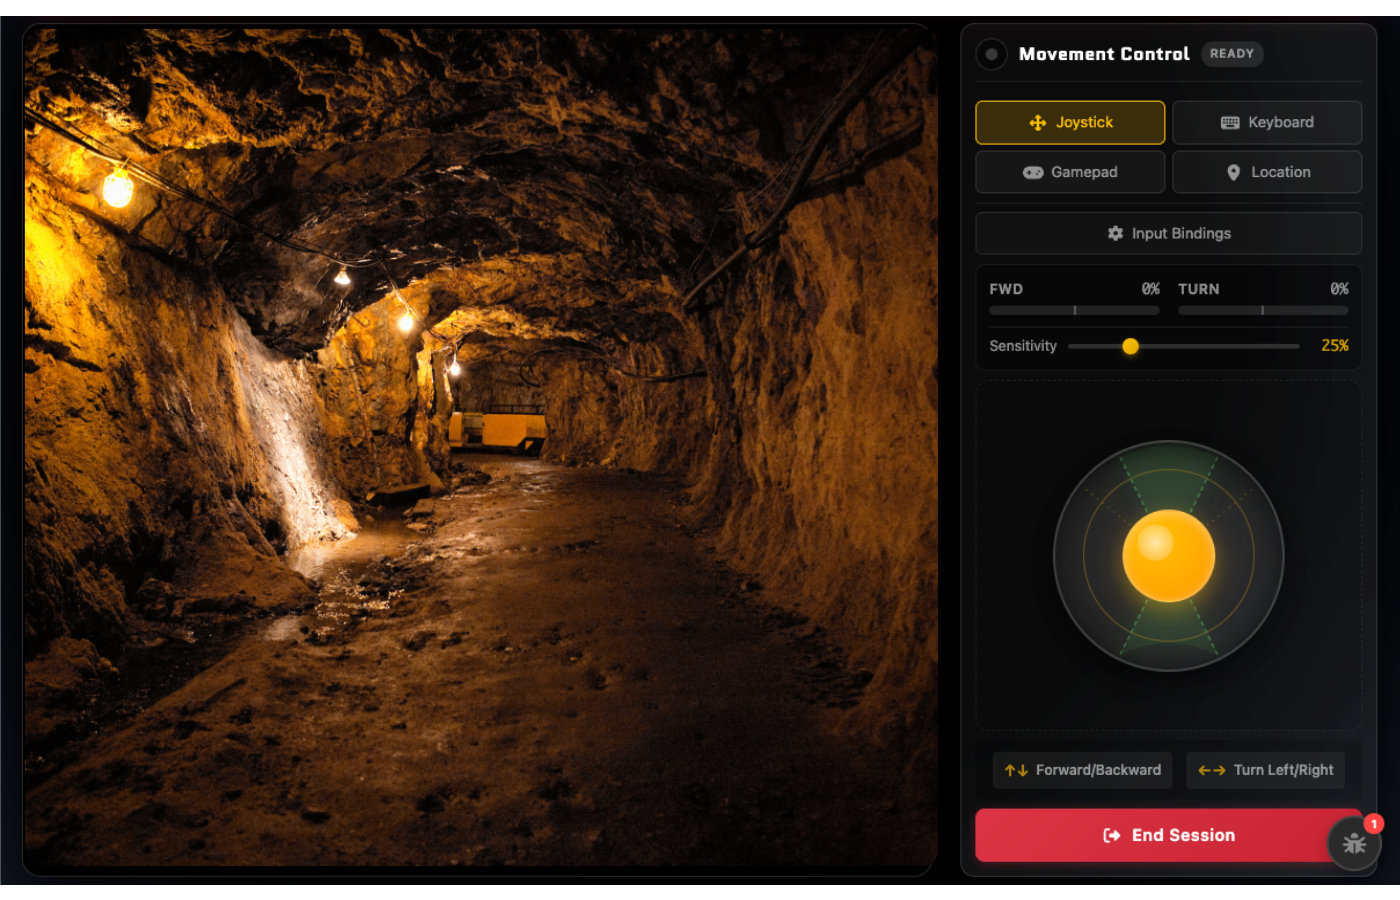This screenshot has width=1400, height=900.
Task: Click the up-down arrows Forward/Backward icon
Action: pyautogui.click(x=1016, y=770)
